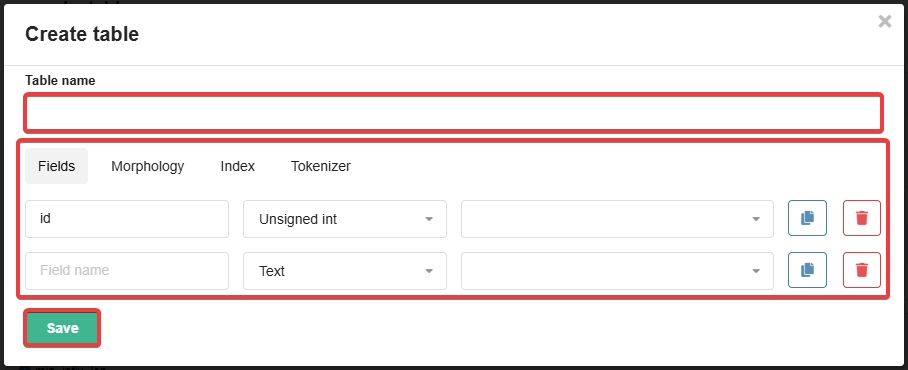908x370 pixels.
Task: Switch to the Morphology tab
Action: [148, 166]
